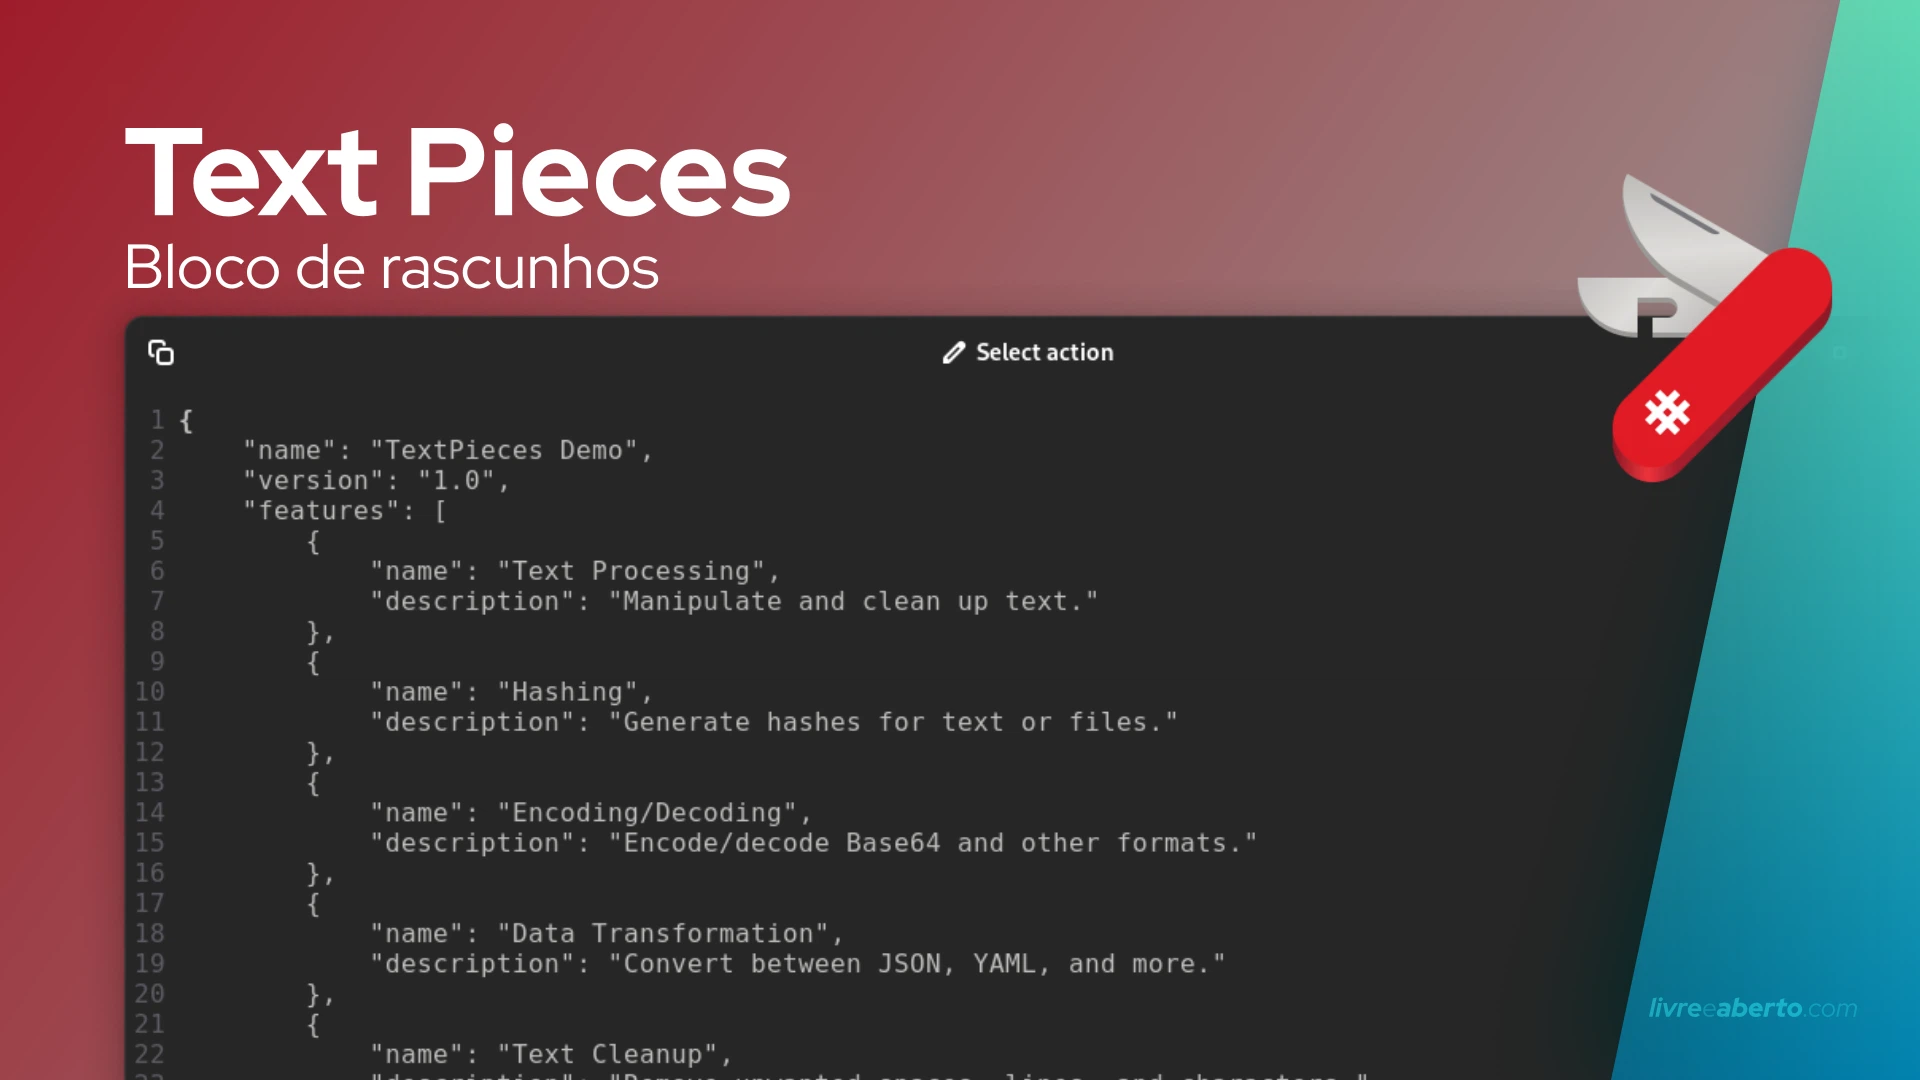
Task: Click the Select action label text
Action: pos(1044,352)
